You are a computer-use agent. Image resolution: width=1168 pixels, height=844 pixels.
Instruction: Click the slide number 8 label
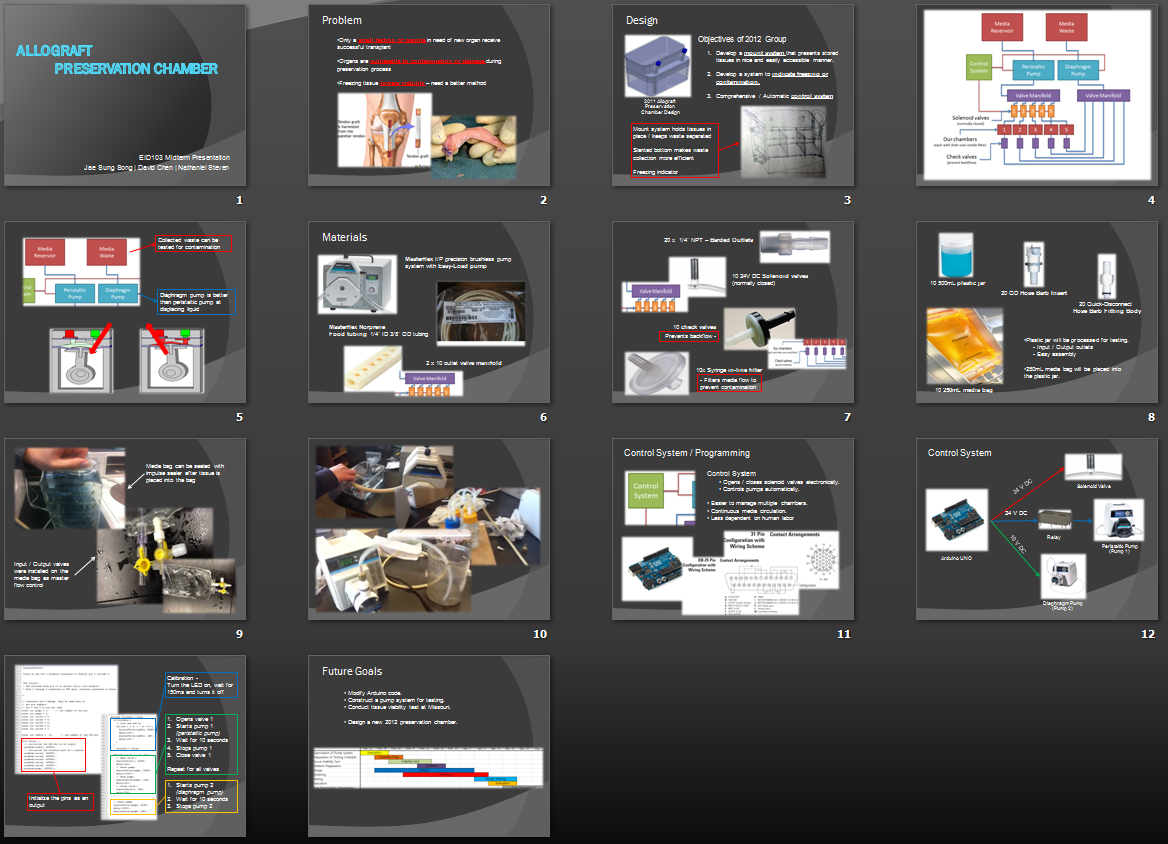click(x=1151, y=417)
